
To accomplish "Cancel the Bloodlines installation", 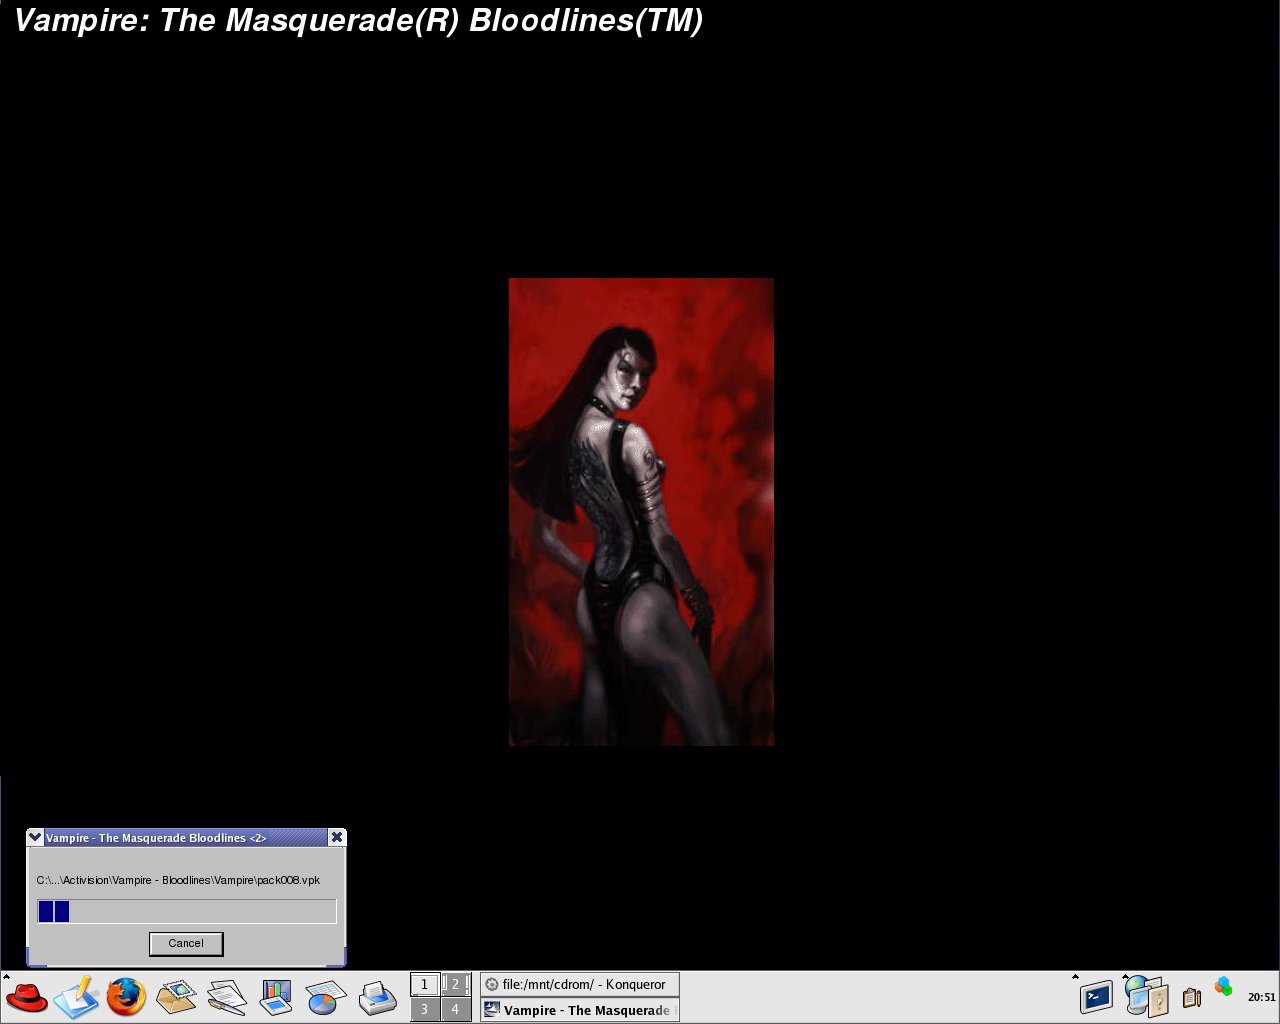I will (x=186, y=943).
